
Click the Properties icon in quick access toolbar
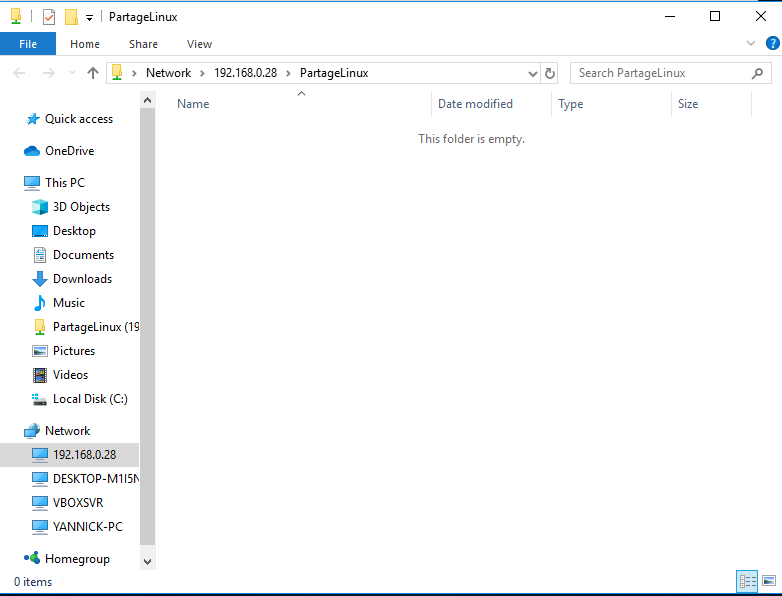[x=49, y=17]
